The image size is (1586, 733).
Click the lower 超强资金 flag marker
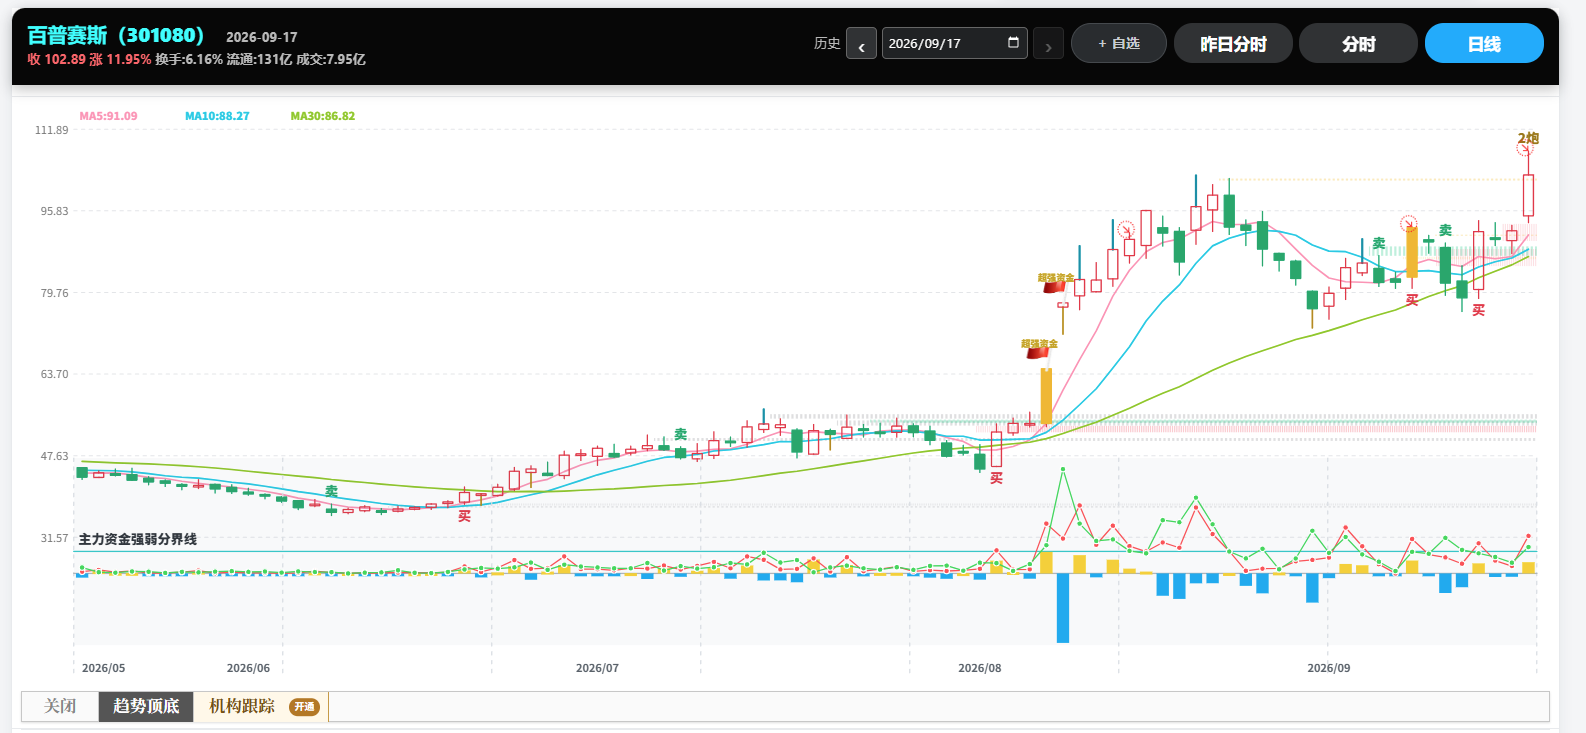coord(1039,349)
